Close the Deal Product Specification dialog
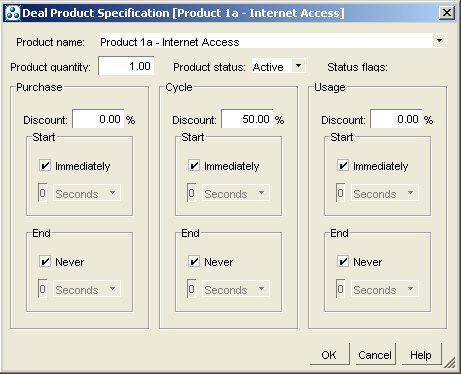Viewport: 461px width, 374px height. pyautogui.click(x=446, y=13)
